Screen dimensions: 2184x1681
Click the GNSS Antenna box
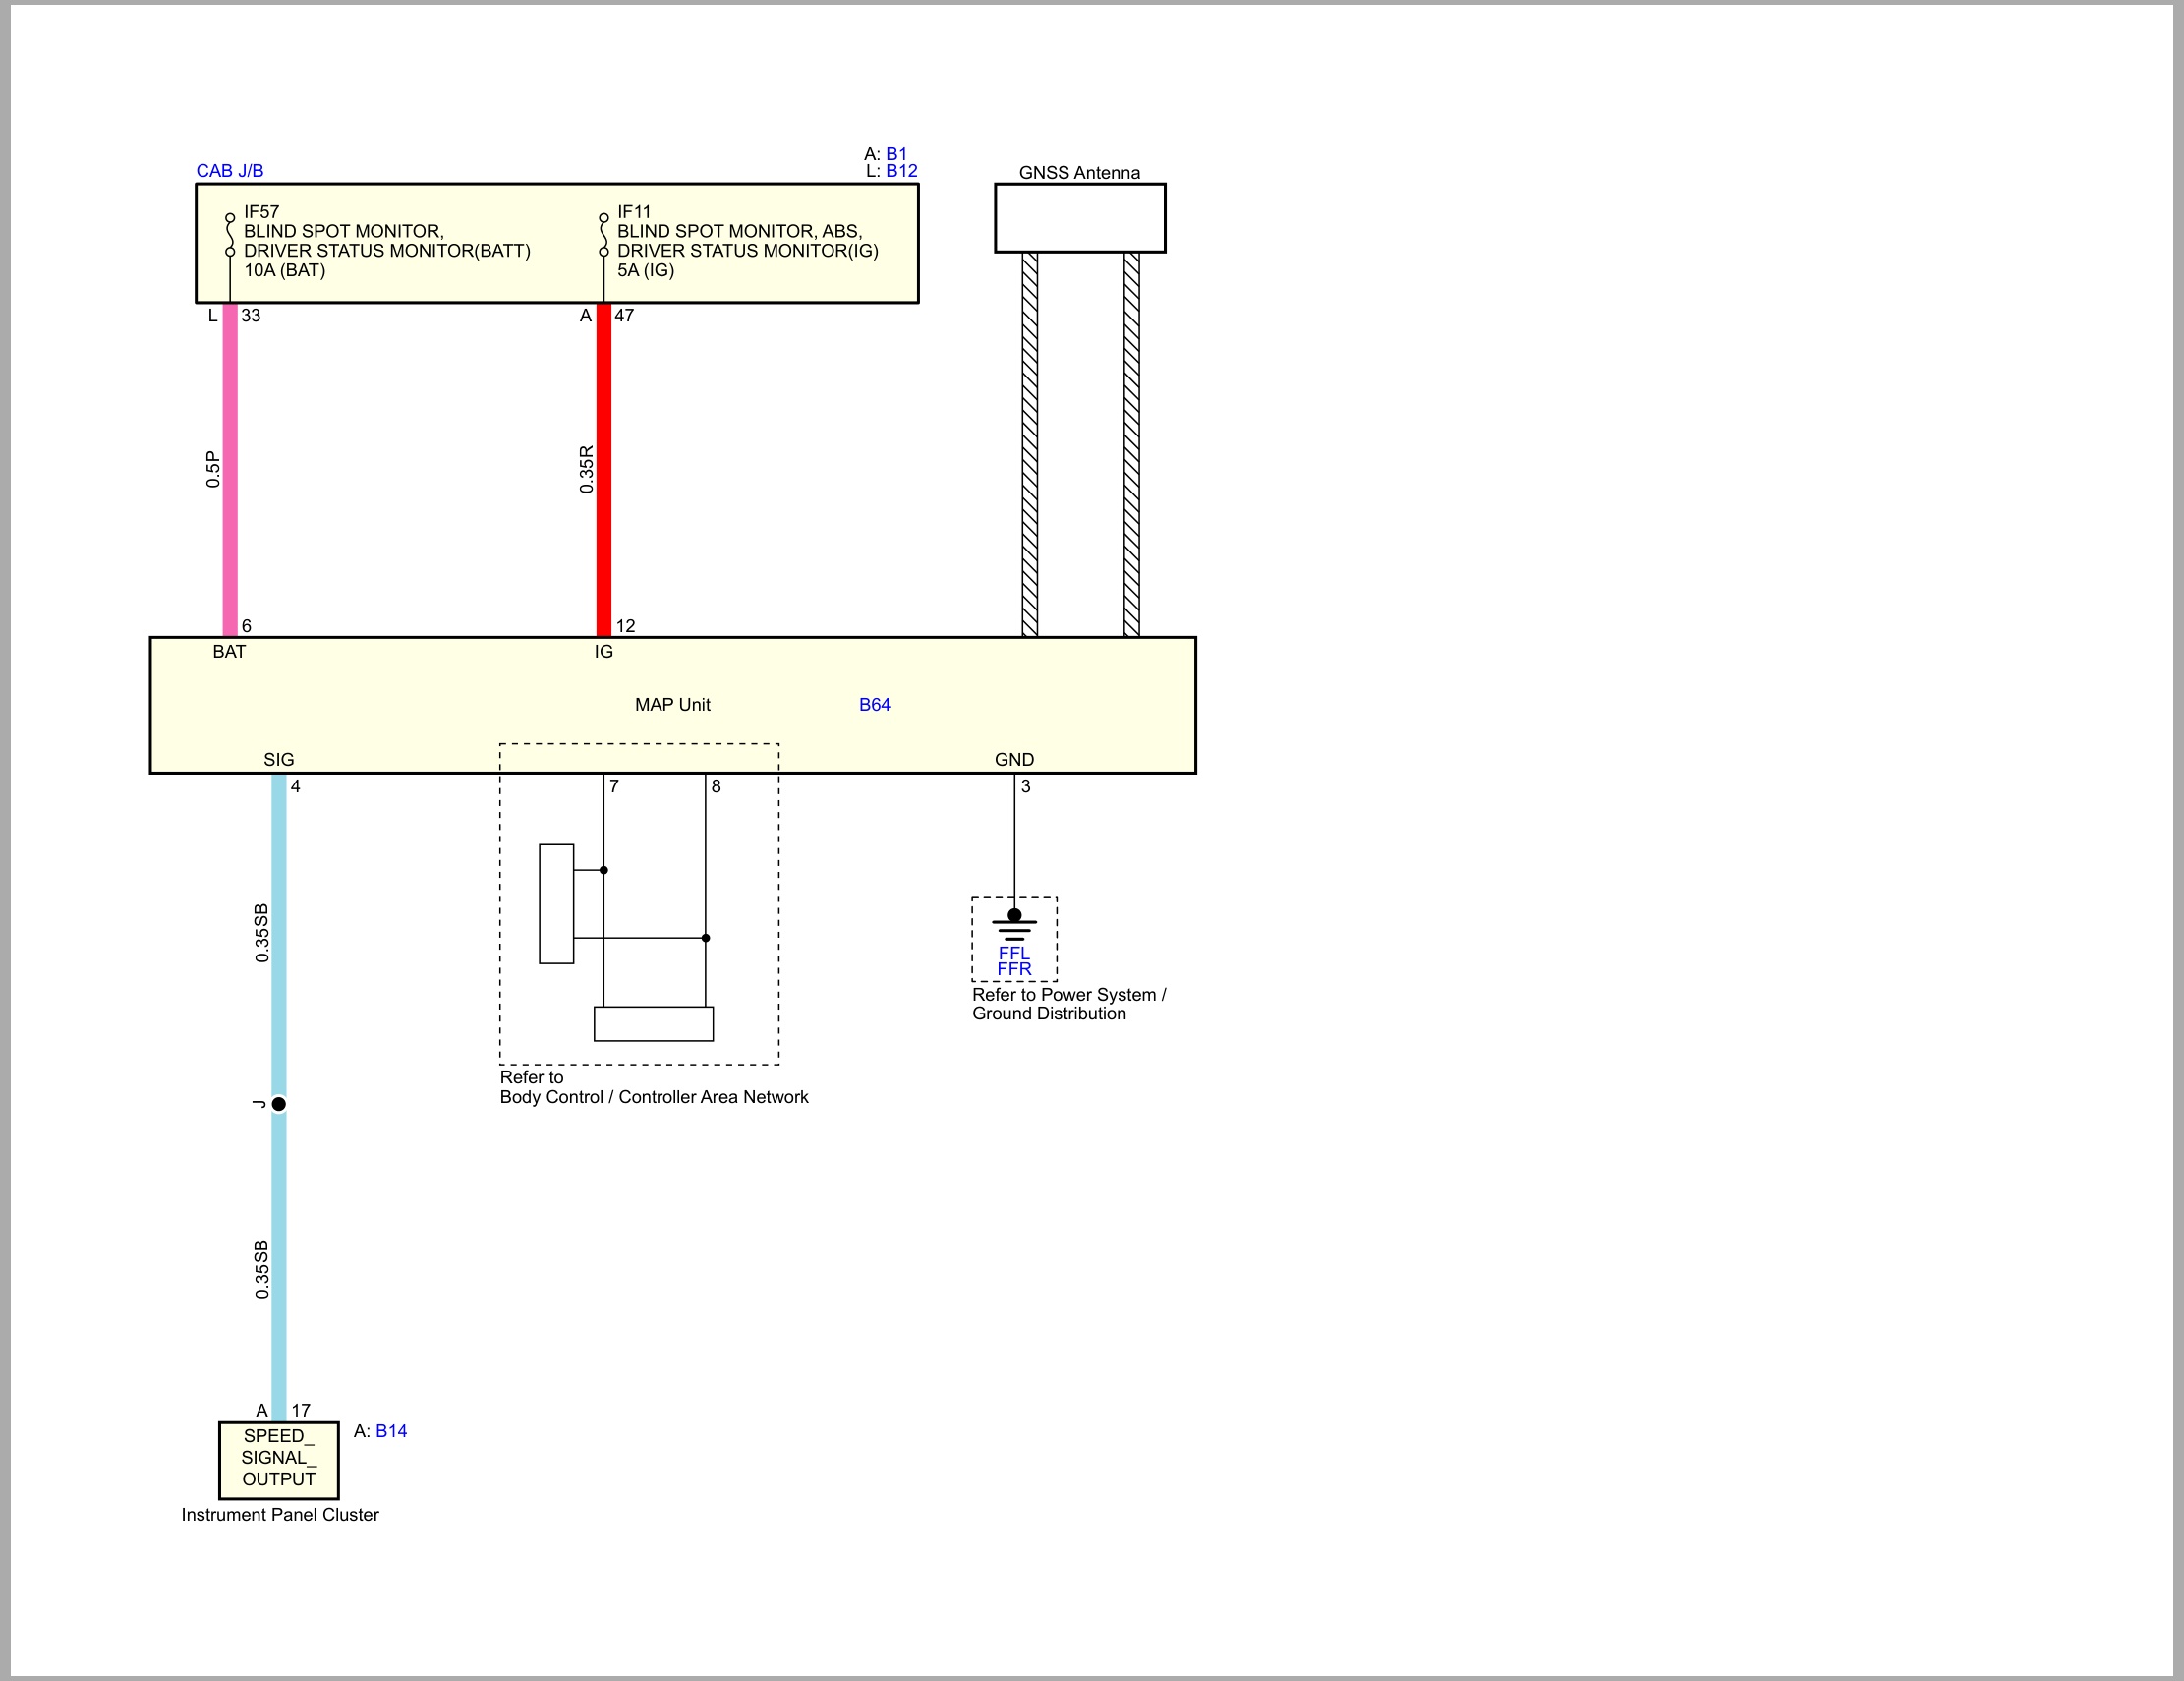[1080, 218]
